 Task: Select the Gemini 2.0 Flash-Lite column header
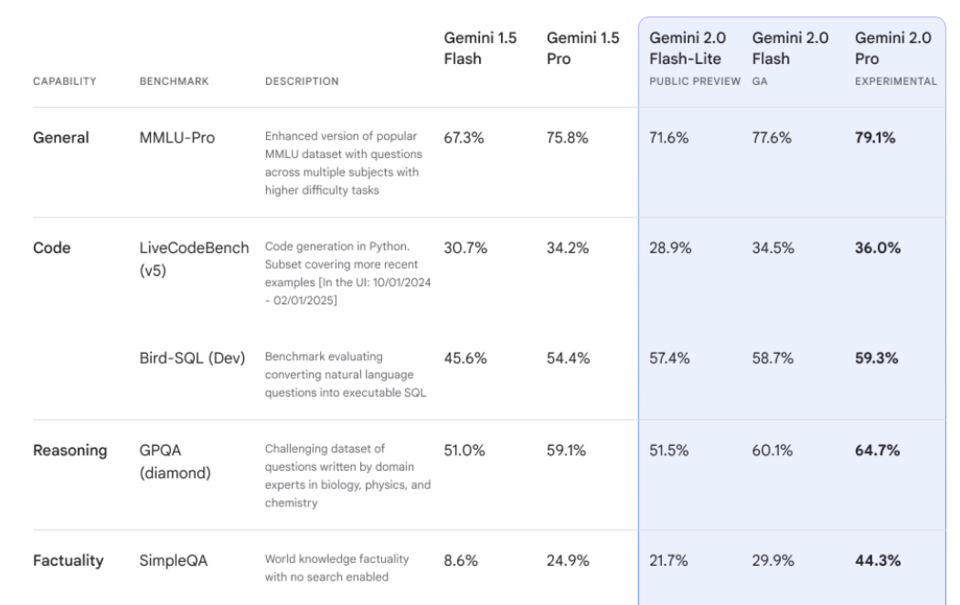(x=689, y=48)
